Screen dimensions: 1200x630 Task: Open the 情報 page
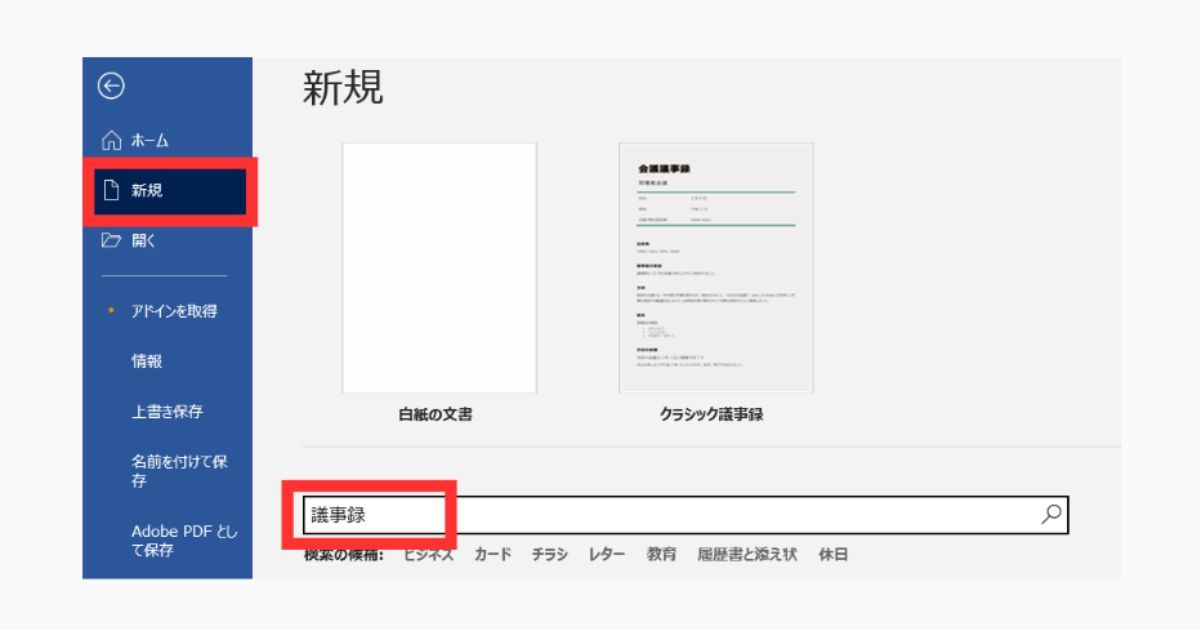[x=147, y=361]
